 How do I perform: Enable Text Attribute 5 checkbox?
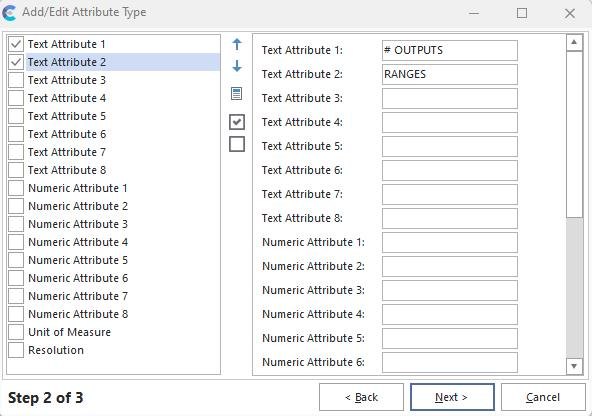16,116
